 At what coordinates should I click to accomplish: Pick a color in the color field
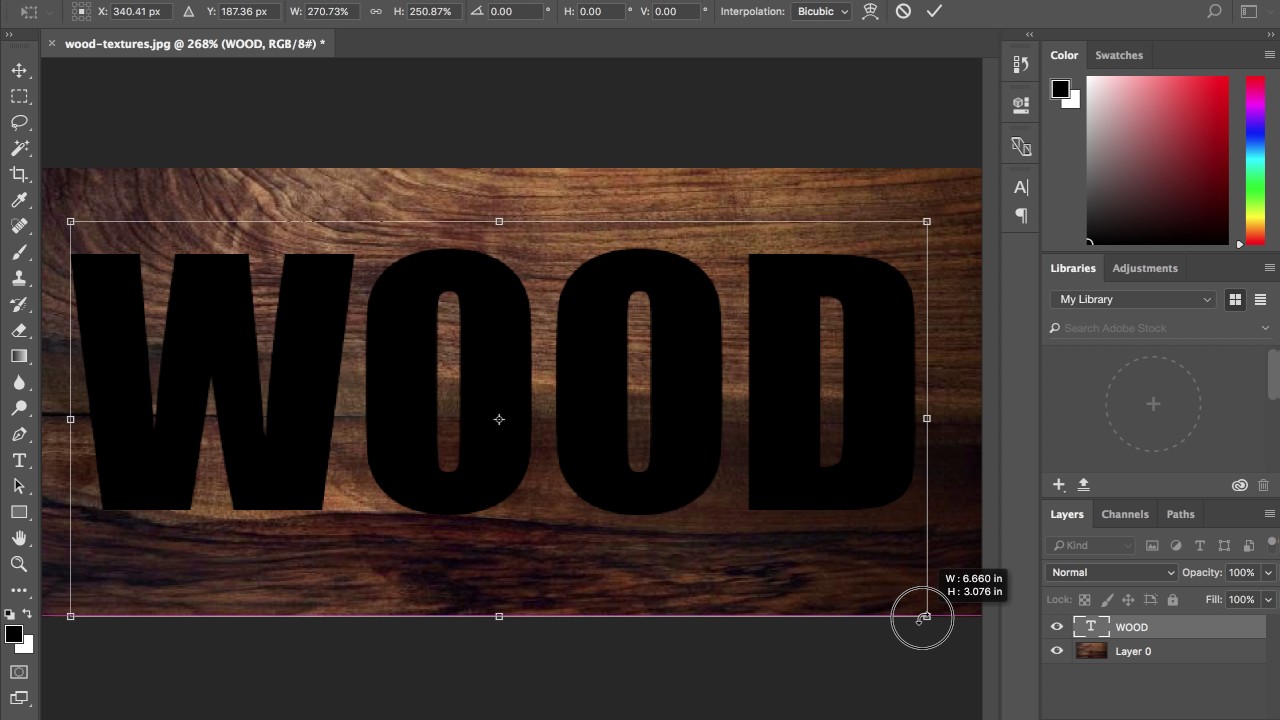[x=1158, y=160]
